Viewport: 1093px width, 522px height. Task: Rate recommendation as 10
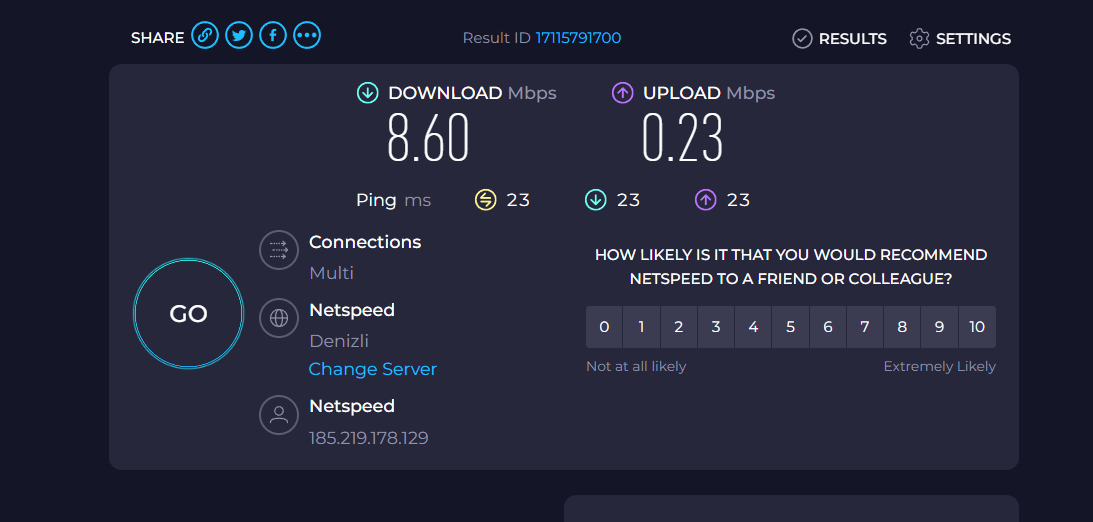point(977,327)
